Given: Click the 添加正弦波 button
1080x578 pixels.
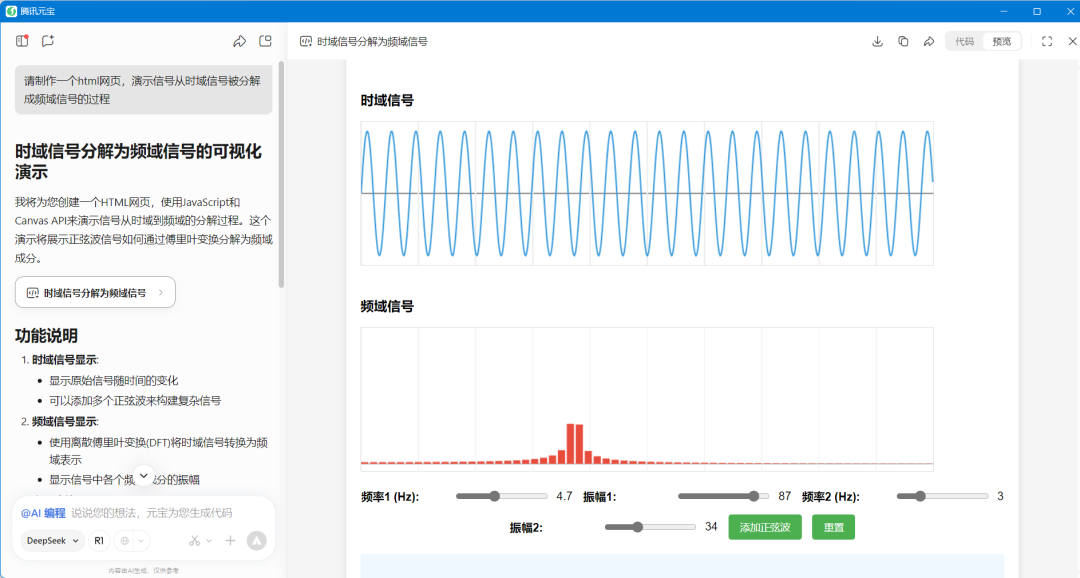Looking at the screenshot, I should pyautogui.click(x=765, y=527).
